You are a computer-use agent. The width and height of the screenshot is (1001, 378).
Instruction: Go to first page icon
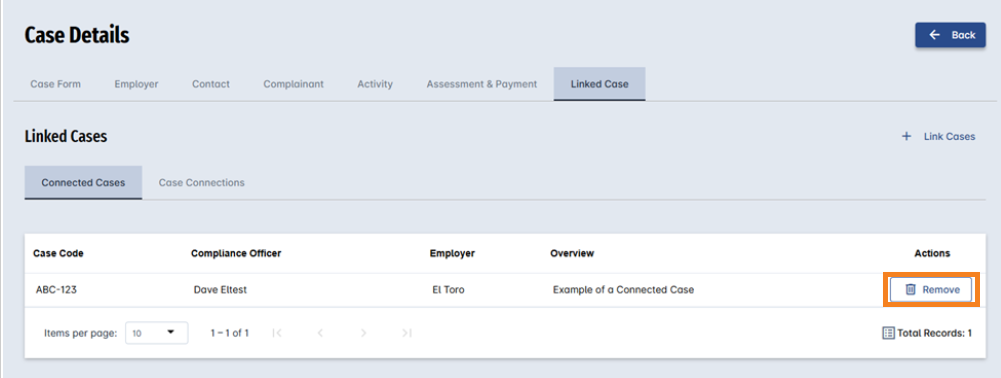pos(276,333)
